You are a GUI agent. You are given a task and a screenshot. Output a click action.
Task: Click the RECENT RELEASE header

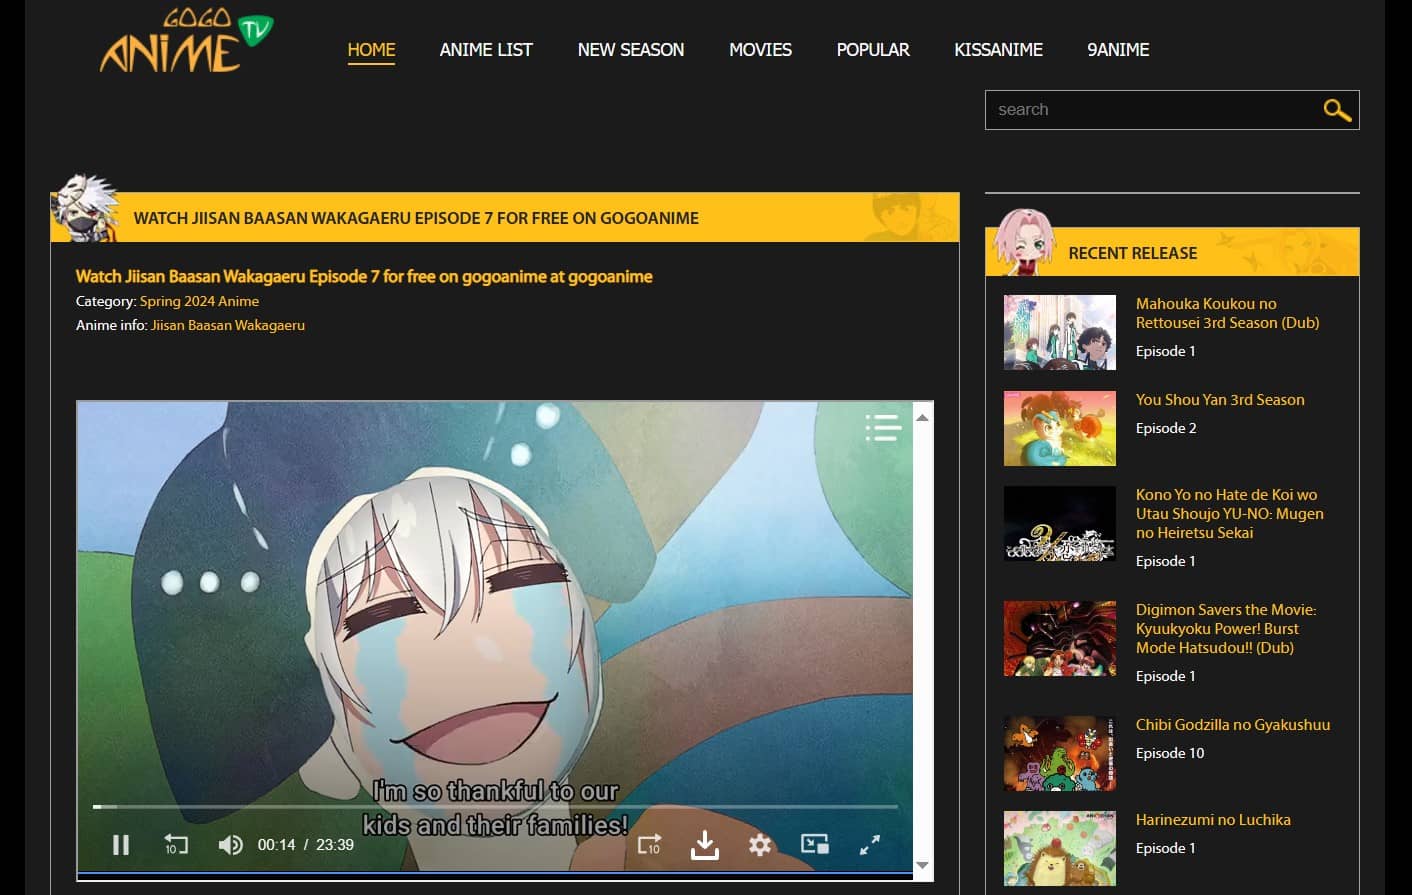(1132, 253)
